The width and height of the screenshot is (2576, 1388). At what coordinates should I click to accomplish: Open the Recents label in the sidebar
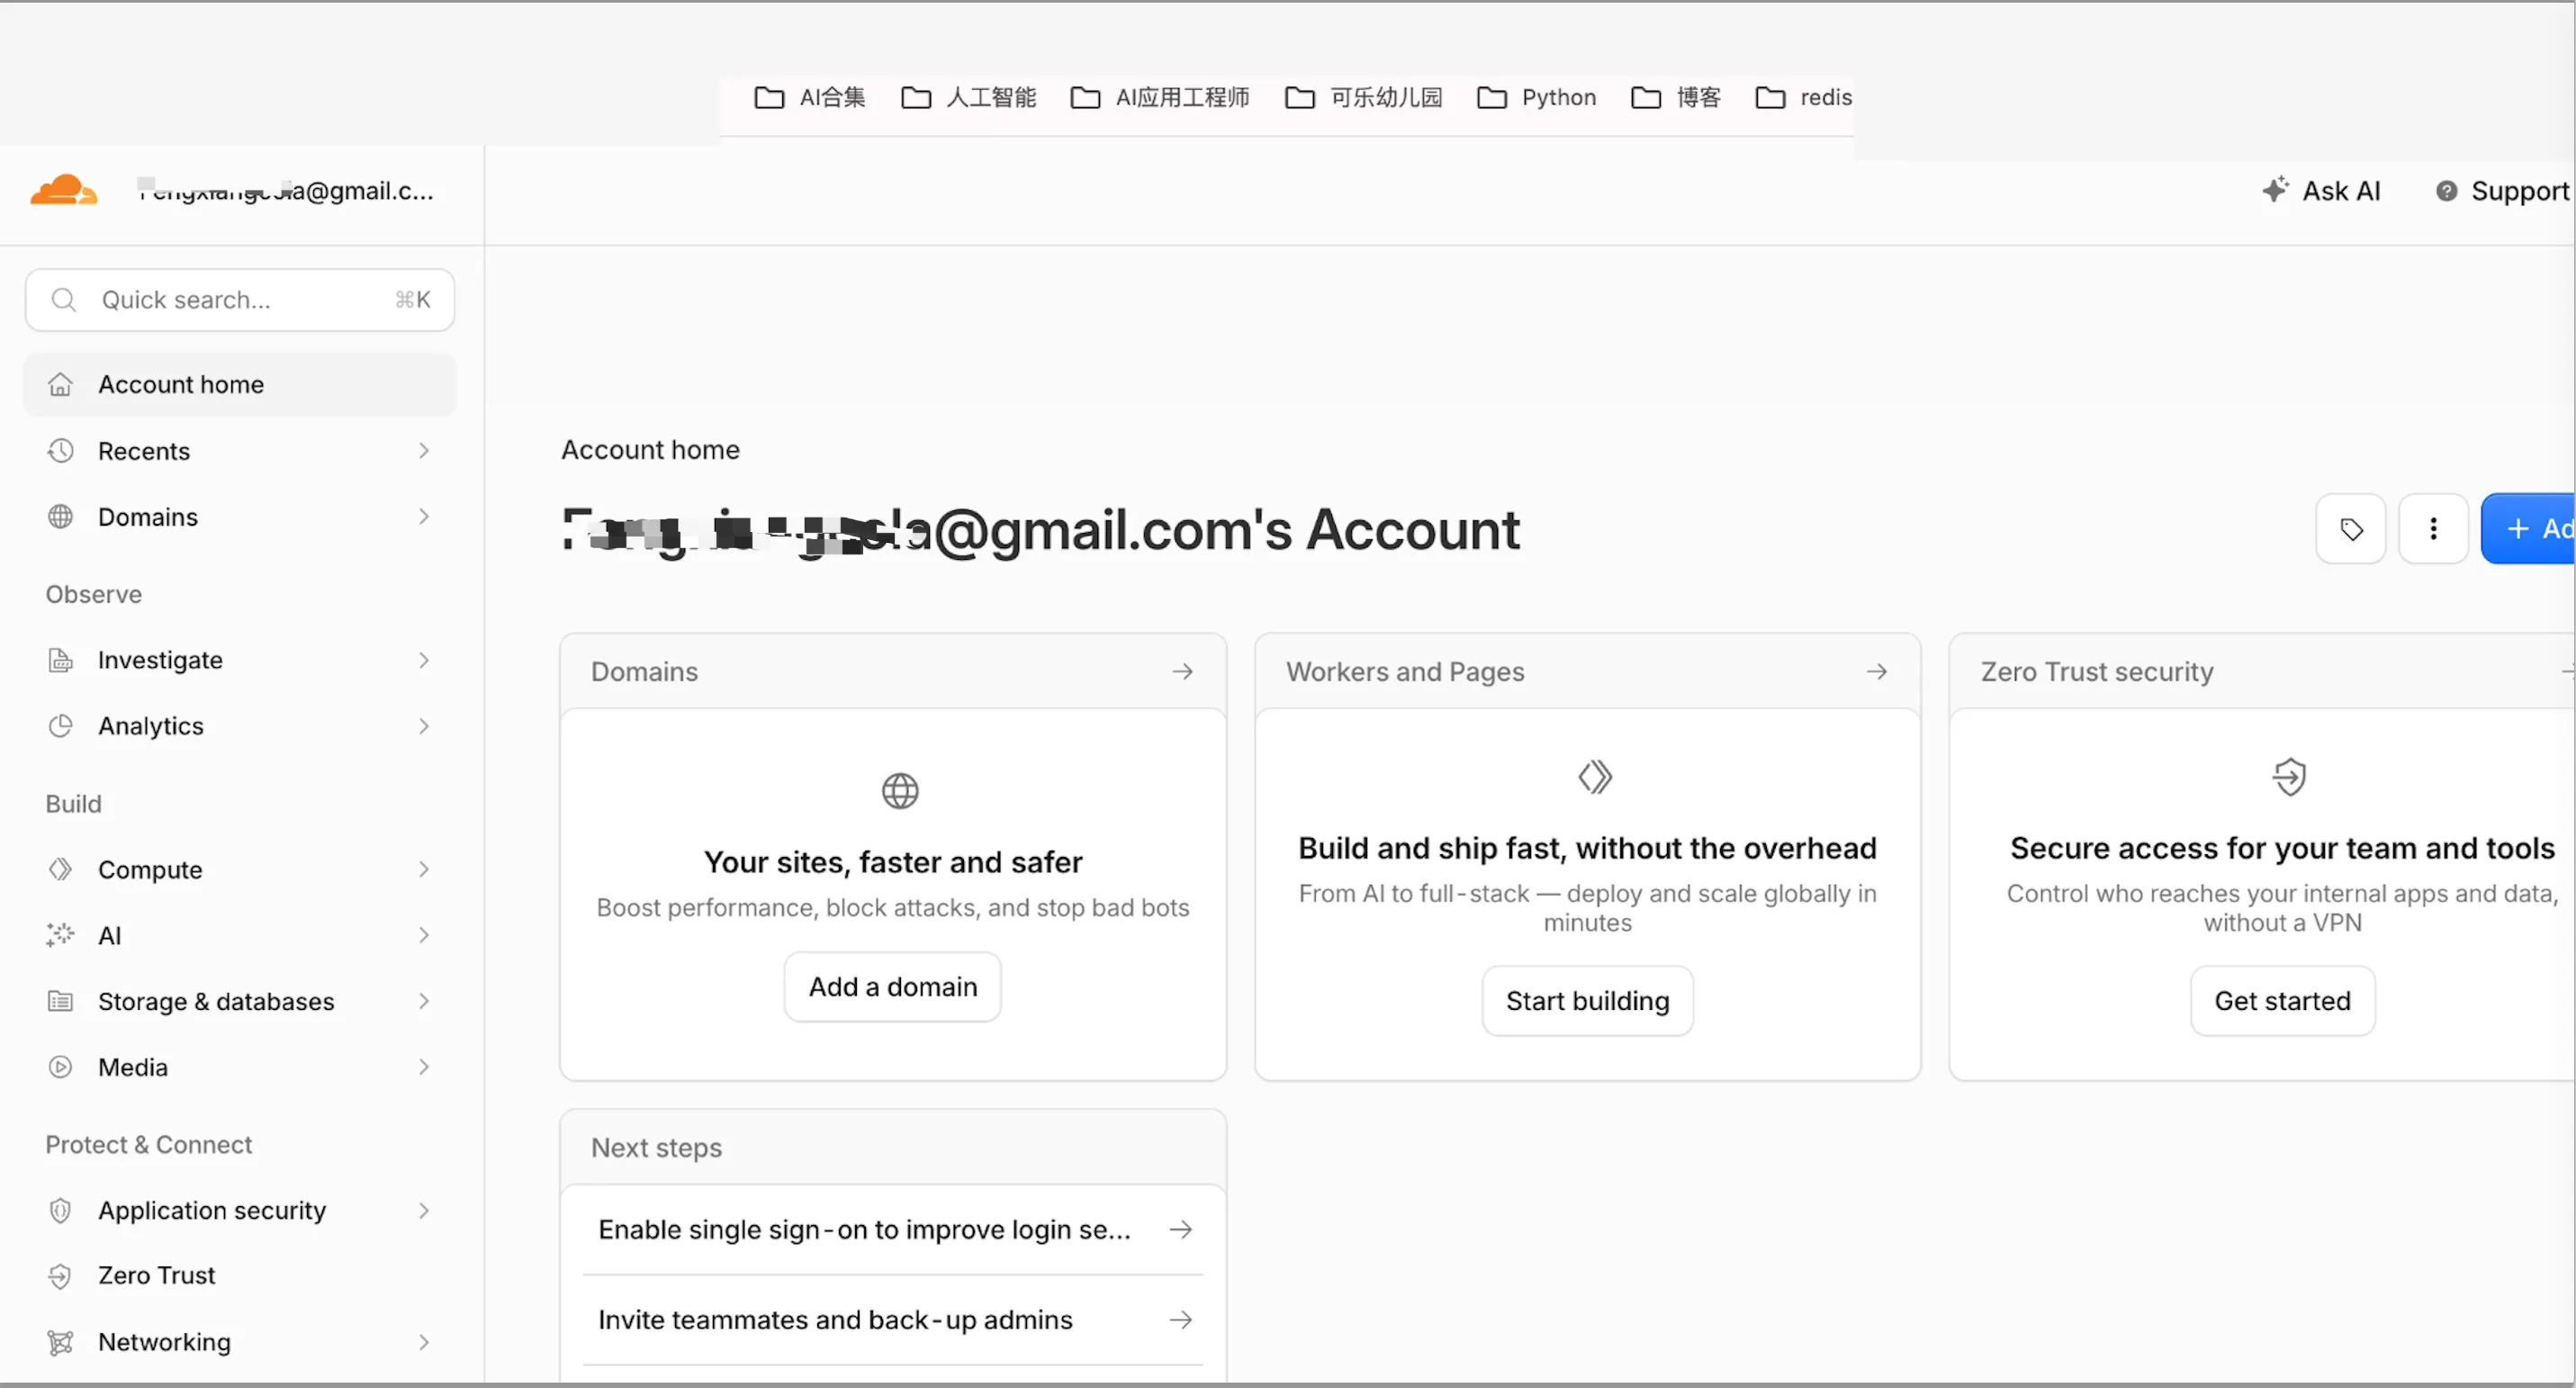[144, 451]
